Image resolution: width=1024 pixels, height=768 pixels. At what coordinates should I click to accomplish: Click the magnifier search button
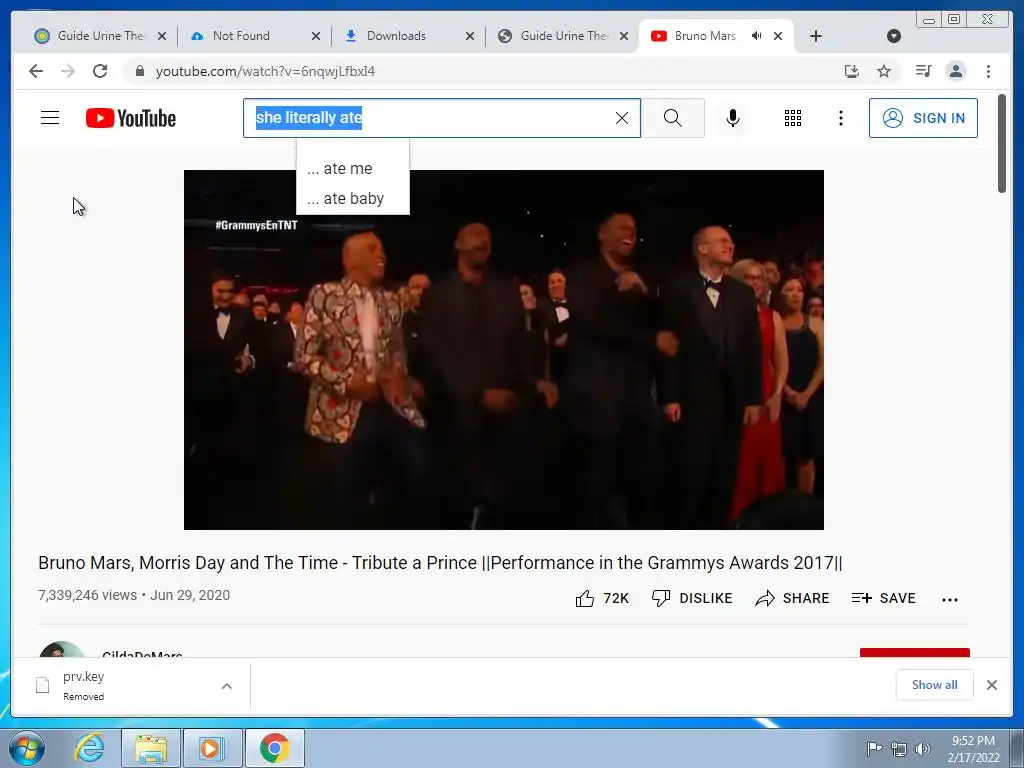(673, 118)
